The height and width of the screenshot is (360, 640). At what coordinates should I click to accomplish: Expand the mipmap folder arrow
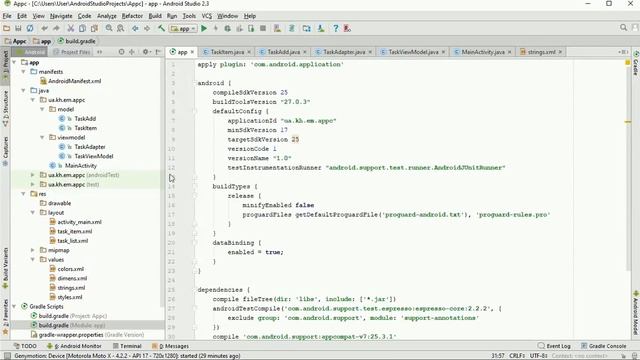click(x=33, y=250)
